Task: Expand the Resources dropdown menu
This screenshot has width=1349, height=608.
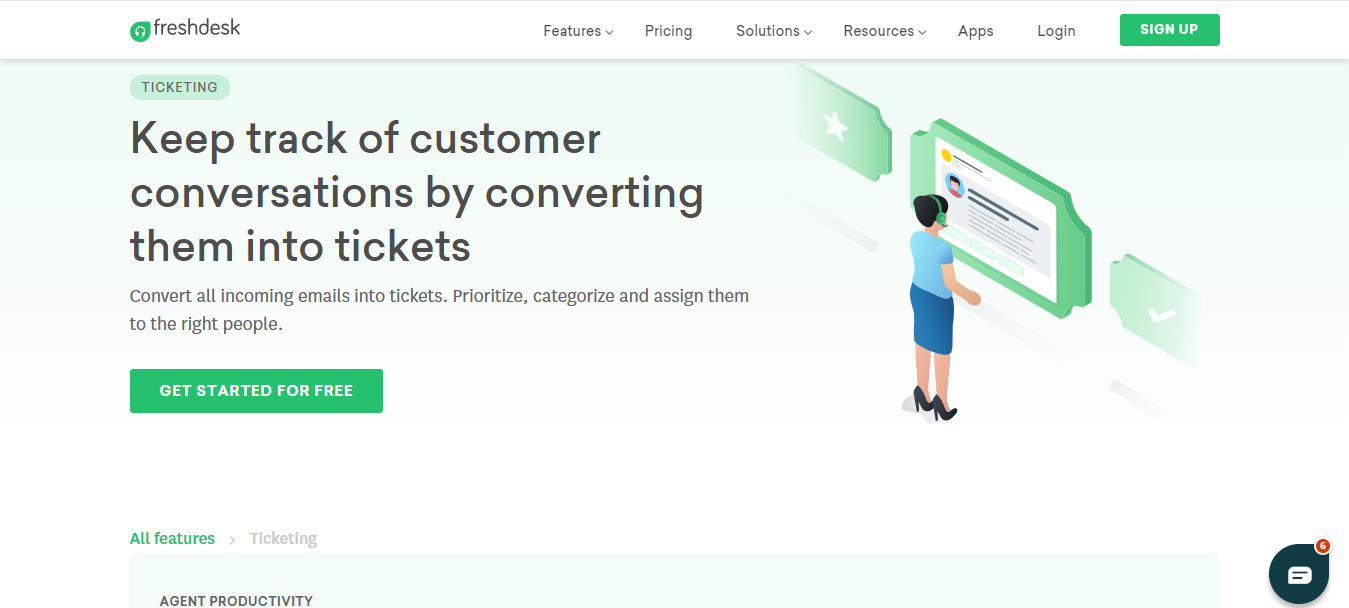Action: [x=878, y=31]
